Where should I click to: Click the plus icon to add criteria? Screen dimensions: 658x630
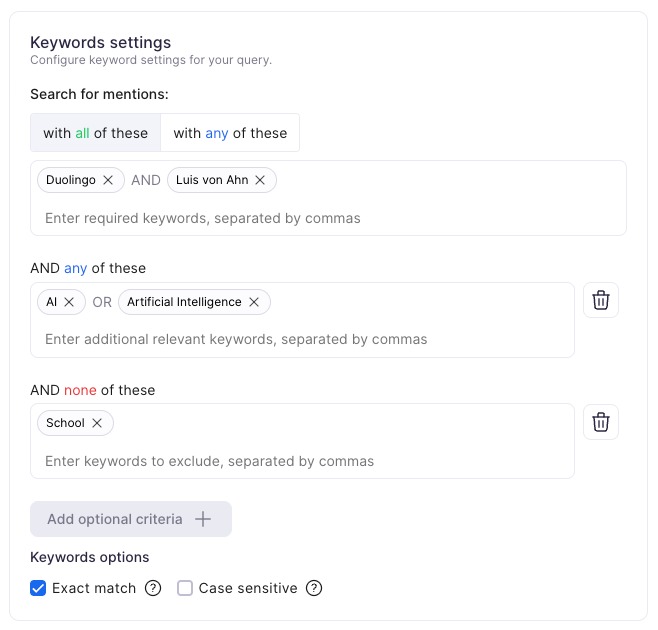coord(203,519)
